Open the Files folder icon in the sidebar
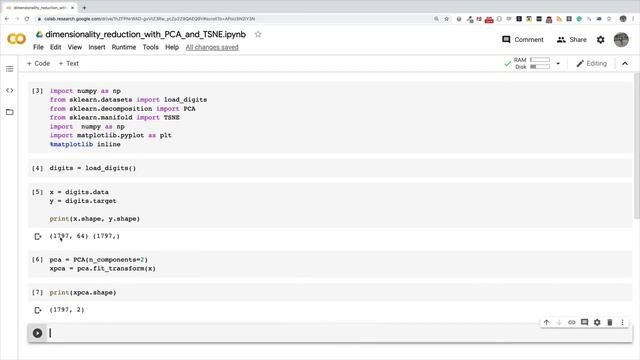Screen dimensions: 640x360 tap(10, 112)
